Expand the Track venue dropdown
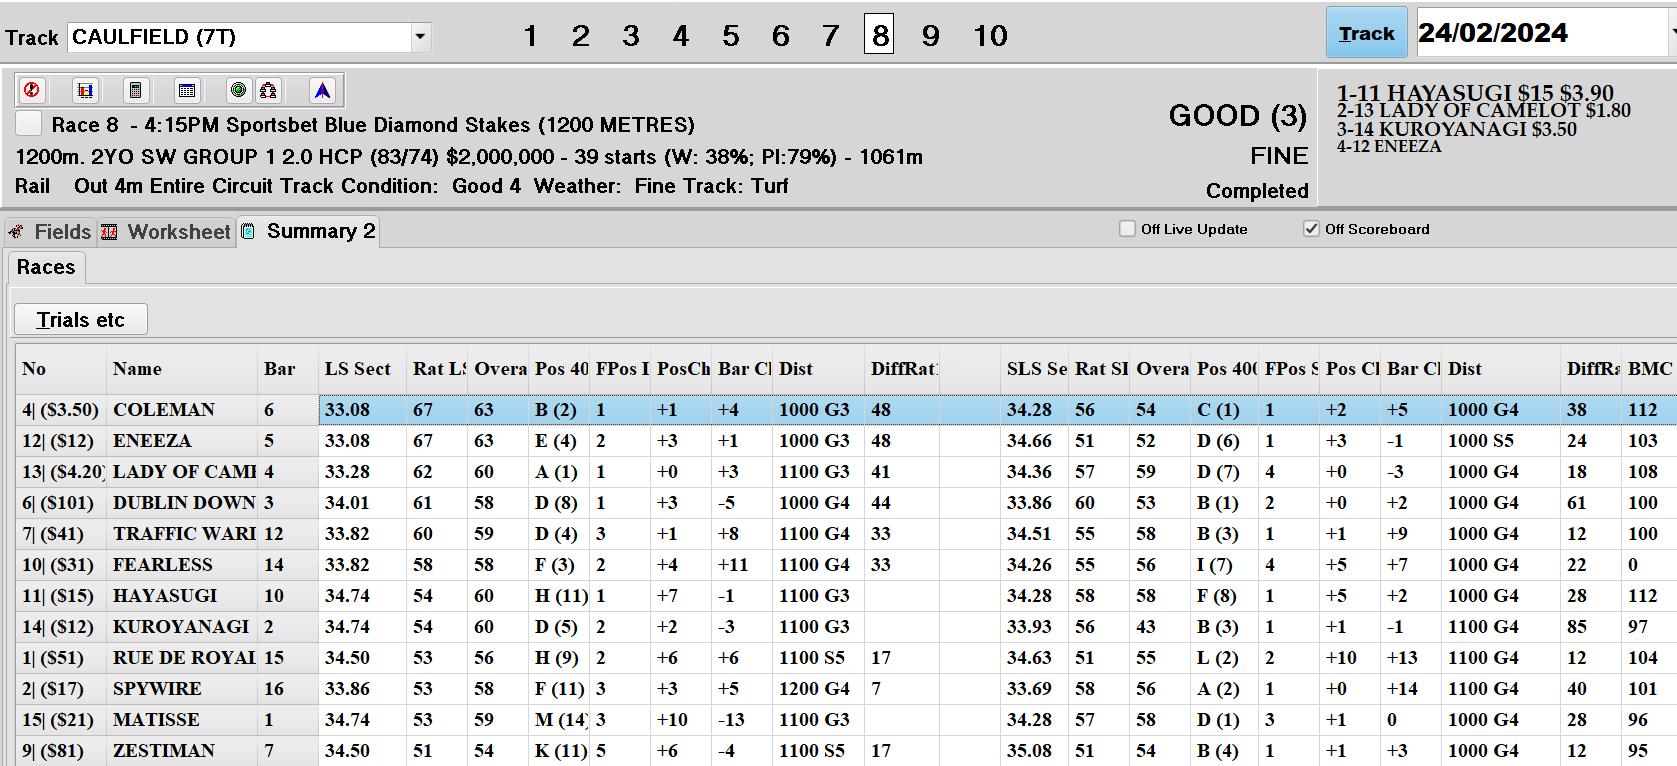The height and width of the screenshot is (766, 1677). tap(420, 37)
